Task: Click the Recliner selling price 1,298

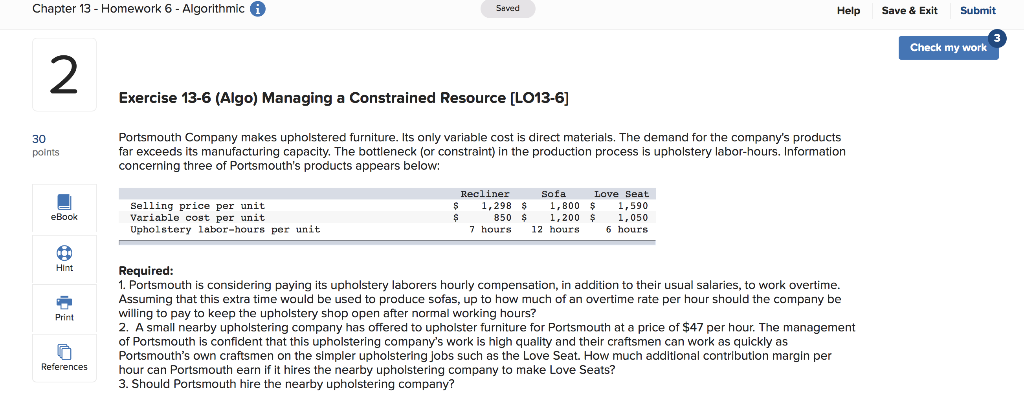Action: (496, 206)
